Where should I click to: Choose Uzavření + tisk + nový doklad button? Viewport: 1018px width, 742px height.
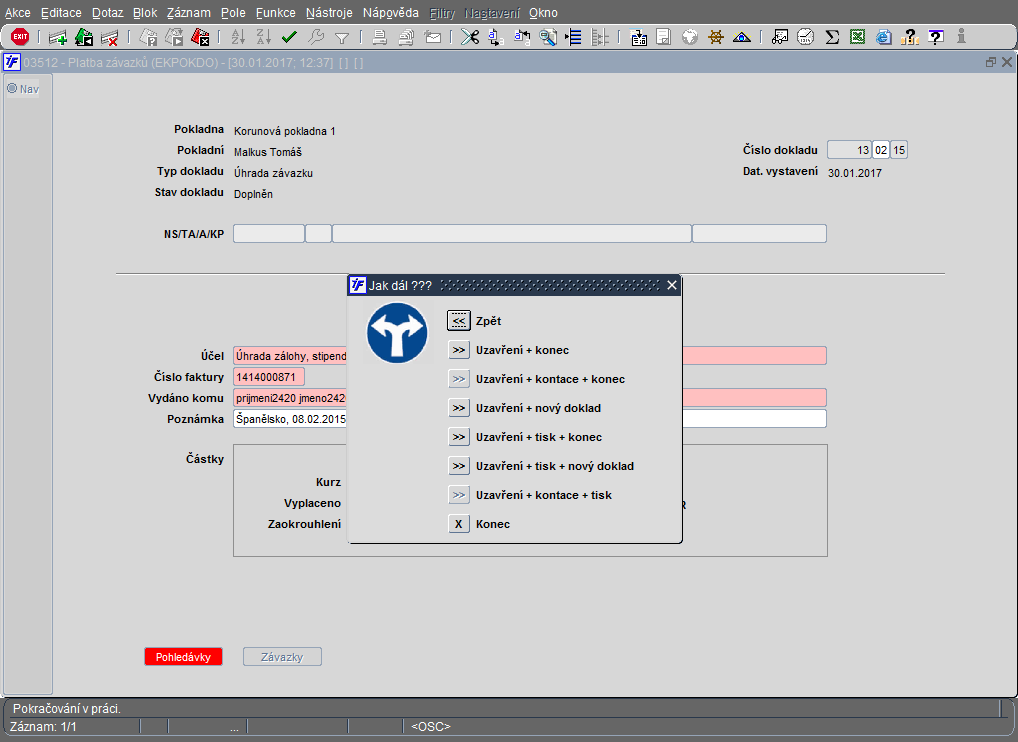(x=458, y=466)
